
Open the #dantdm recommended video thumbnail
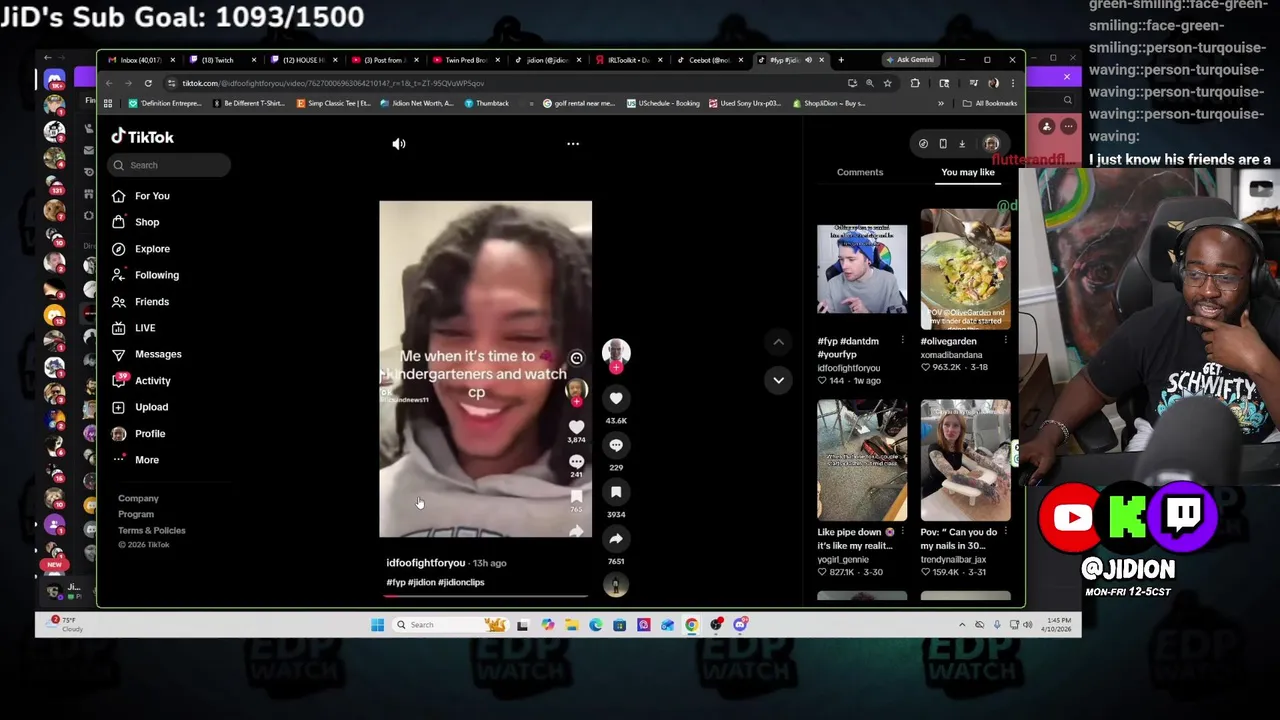point(862,269)
